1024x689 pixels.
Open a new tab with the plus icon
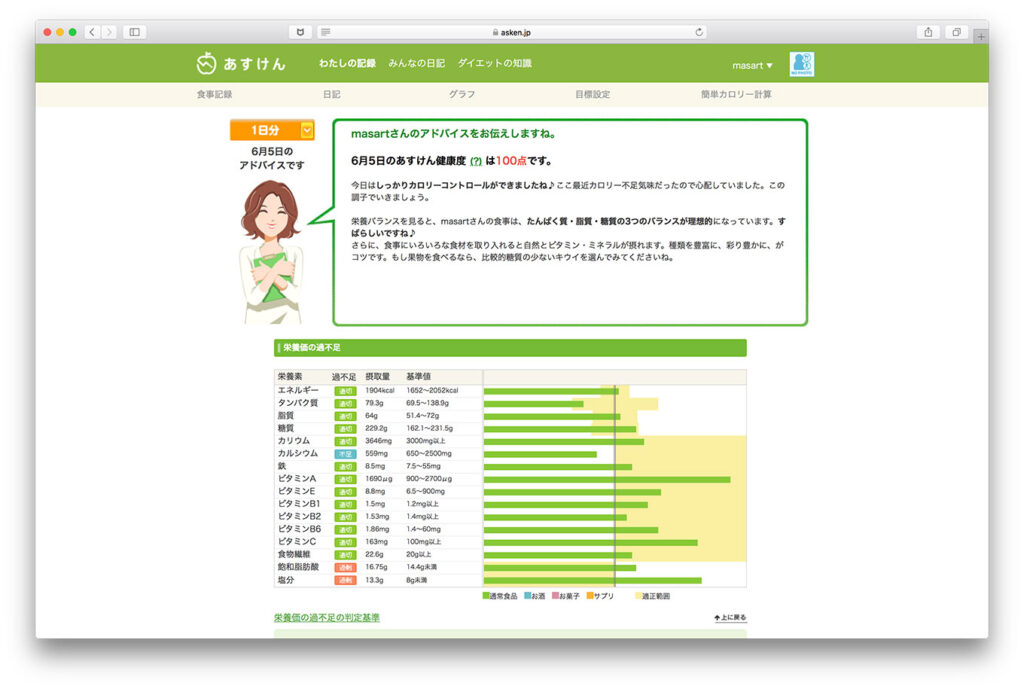980,35
